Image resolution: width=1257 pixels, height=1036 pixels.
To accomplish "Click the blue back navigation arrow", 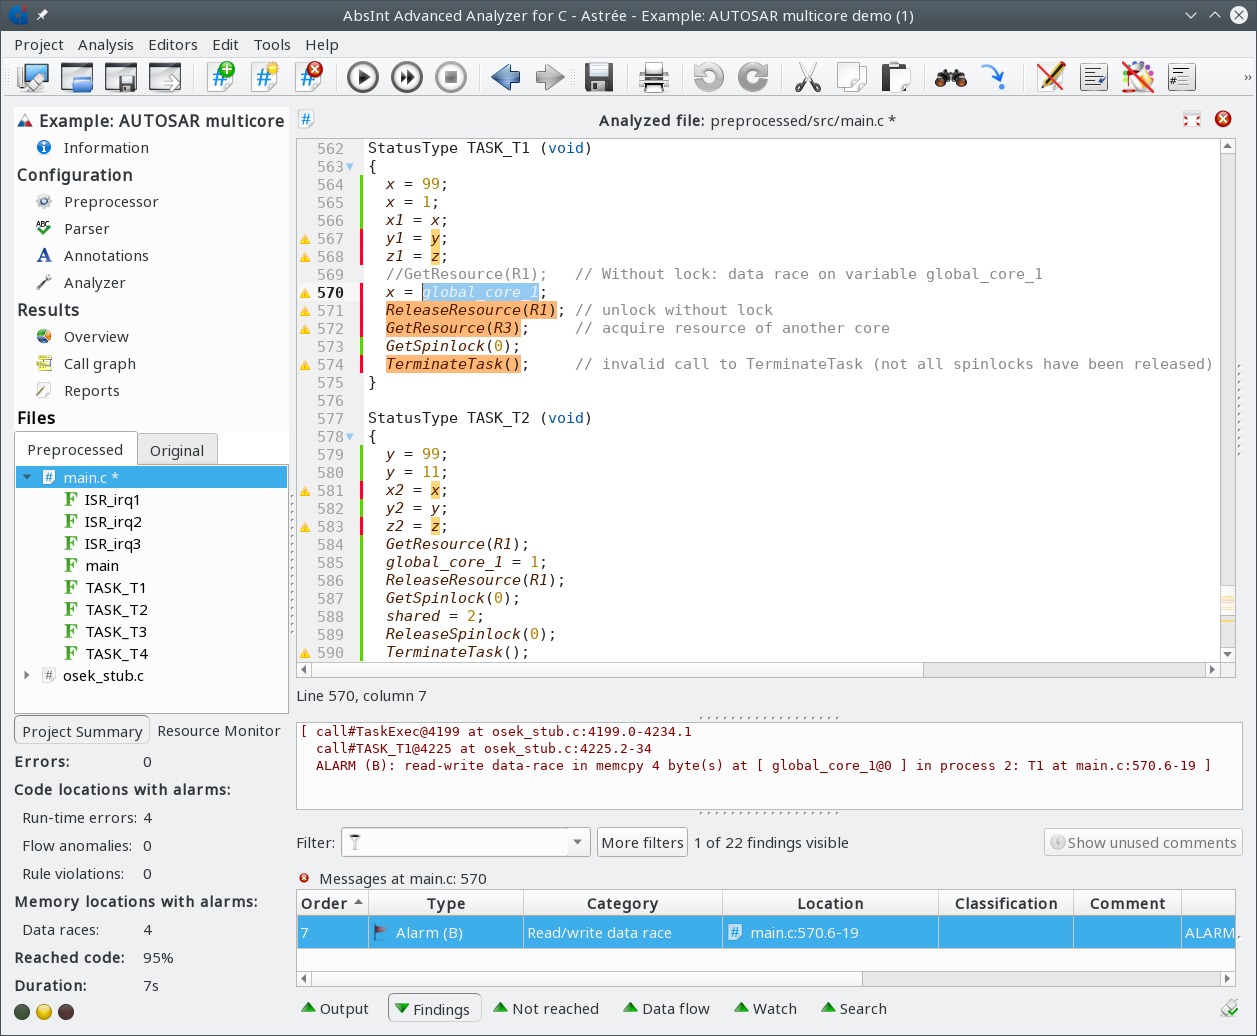I will [x=506, y=77].
